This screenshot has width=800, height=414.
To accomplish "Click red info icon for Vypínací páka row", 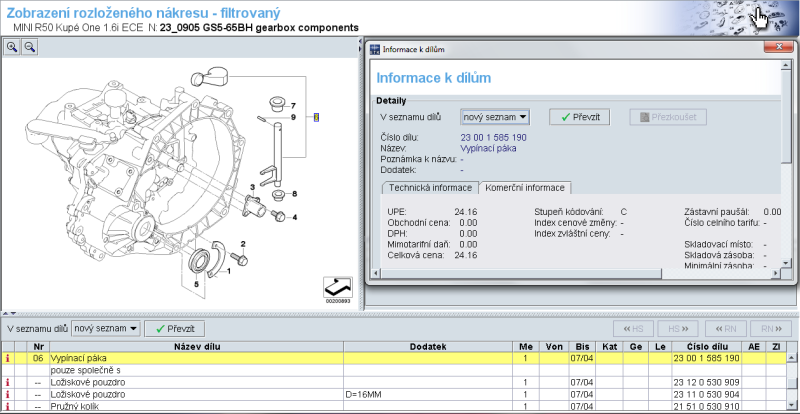I will 9,357.
